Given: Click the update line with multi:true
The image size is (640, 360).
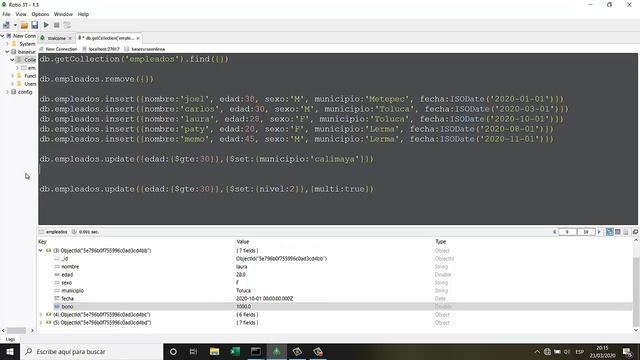Looking at the screenshot, I should 207,189.
